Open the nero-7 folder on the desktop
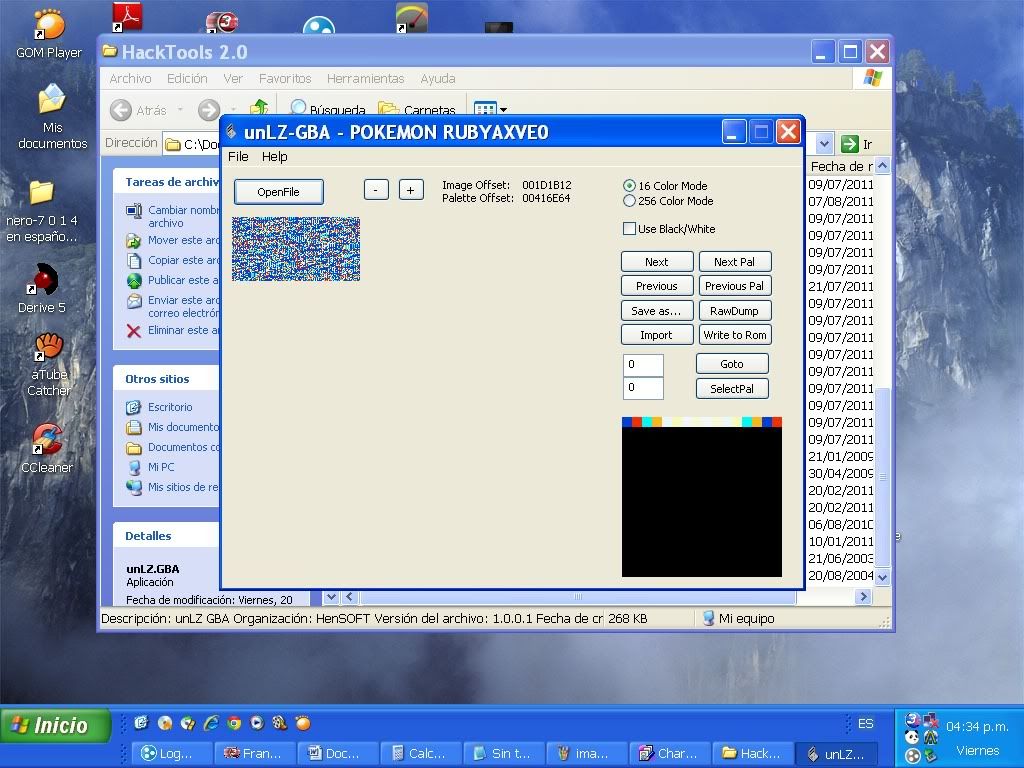Image resolution: width=1024 pixels, height=768 pixels. [41, 212]
